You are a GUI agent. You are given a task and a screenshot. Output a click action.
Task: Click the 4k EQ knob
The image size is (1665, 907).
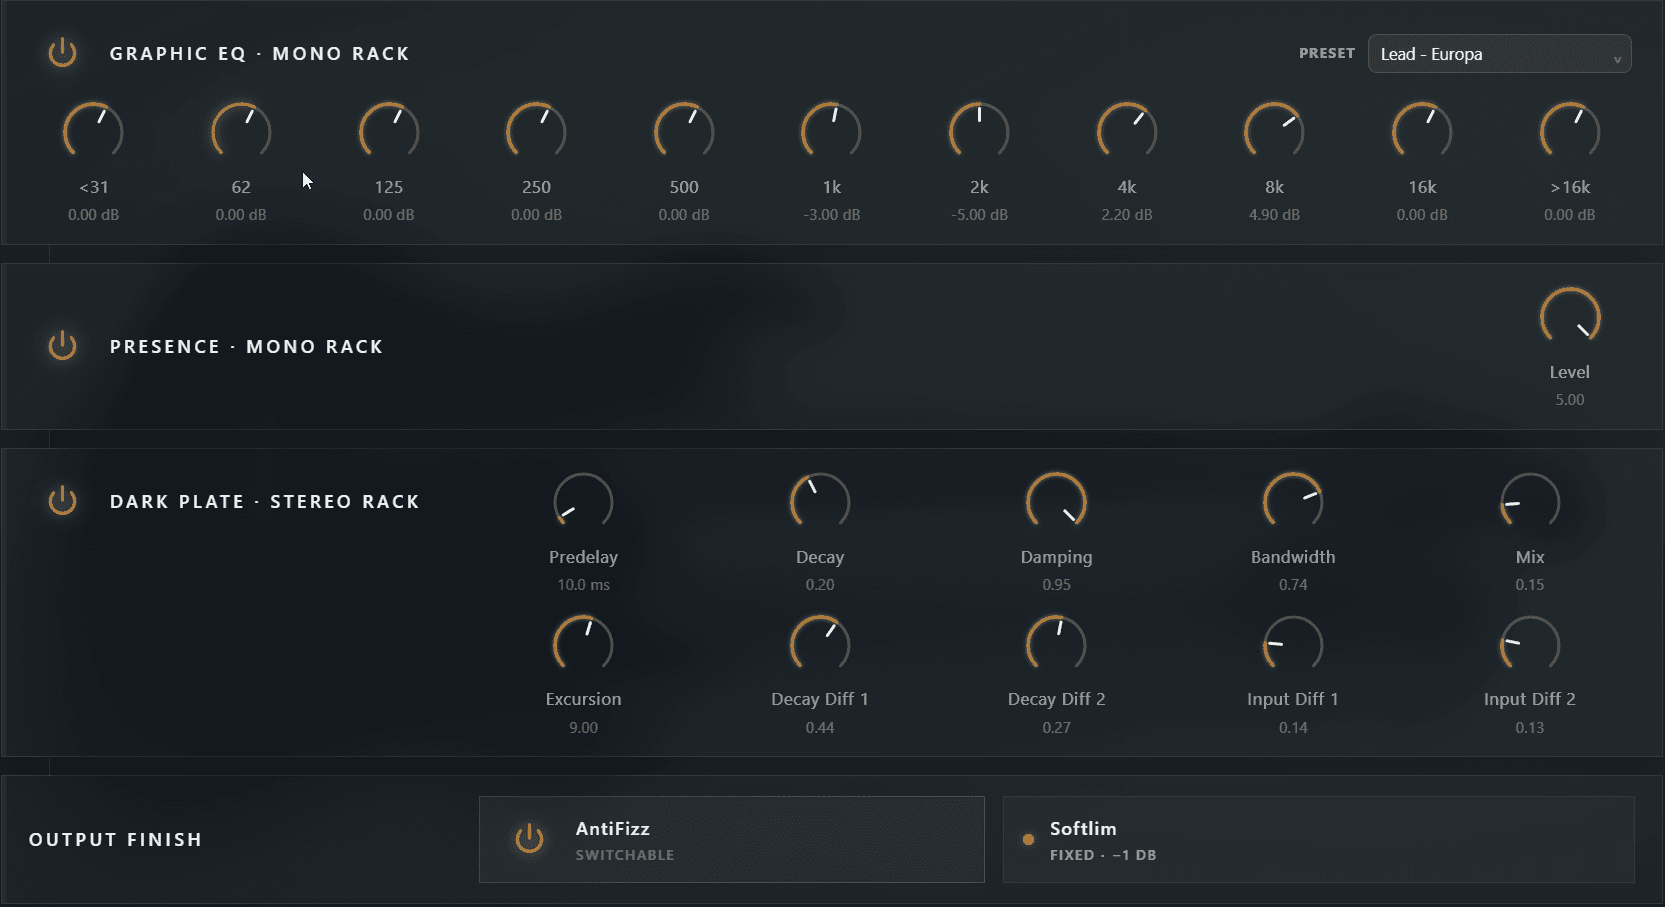click(x=1127, y=132)
